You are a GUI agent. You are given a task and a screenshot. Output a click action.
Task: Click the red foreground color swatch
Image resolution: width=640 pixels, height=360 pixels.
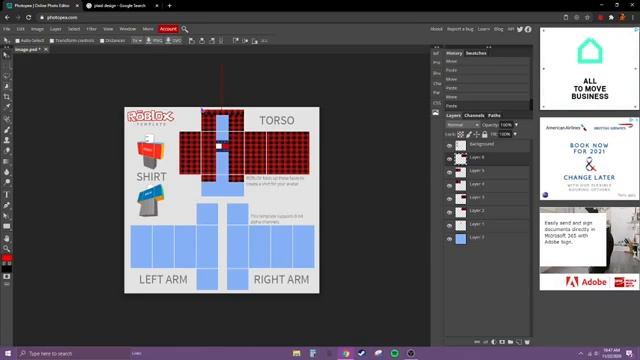pyautogui.click(x=6, y=258)
